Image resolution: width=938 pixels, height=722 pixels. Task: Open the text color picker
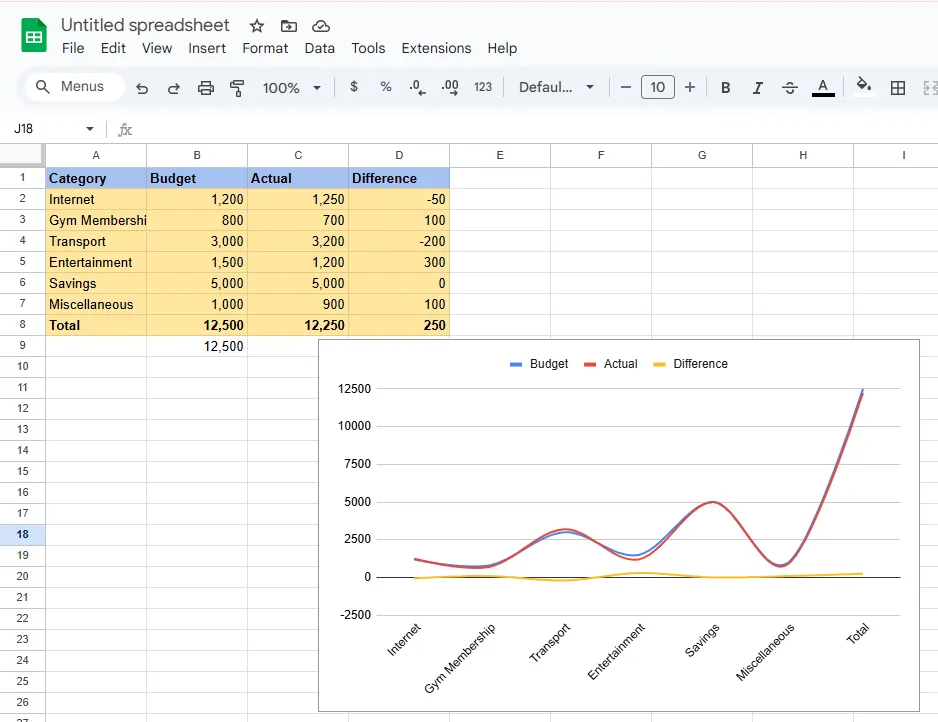(x=822, y=87)
